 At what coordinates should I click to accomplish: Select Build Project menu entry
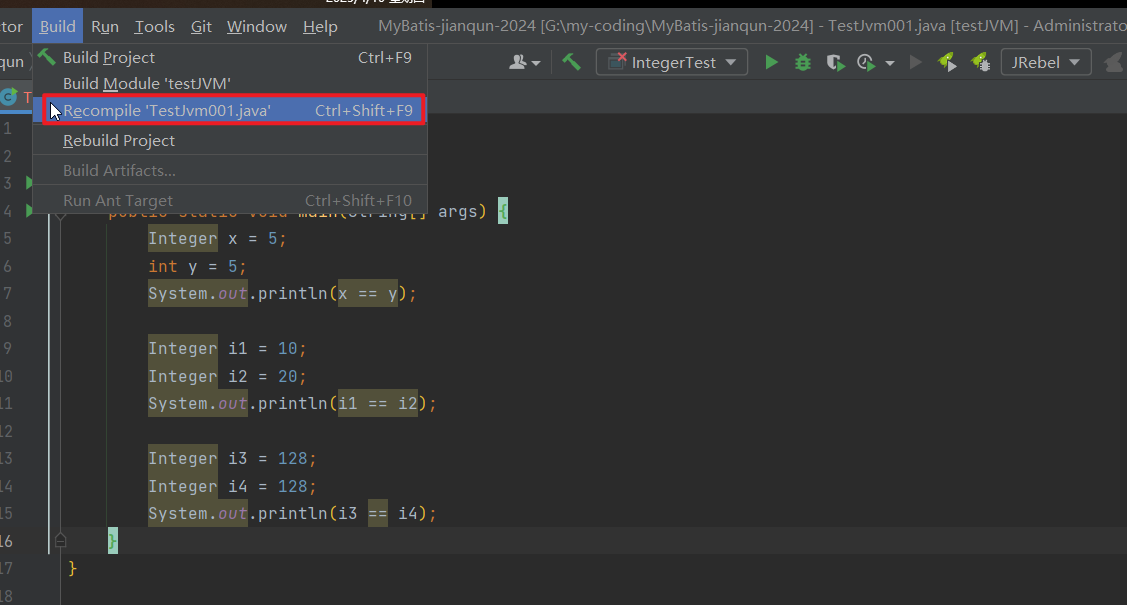click(x=230, y=57)
